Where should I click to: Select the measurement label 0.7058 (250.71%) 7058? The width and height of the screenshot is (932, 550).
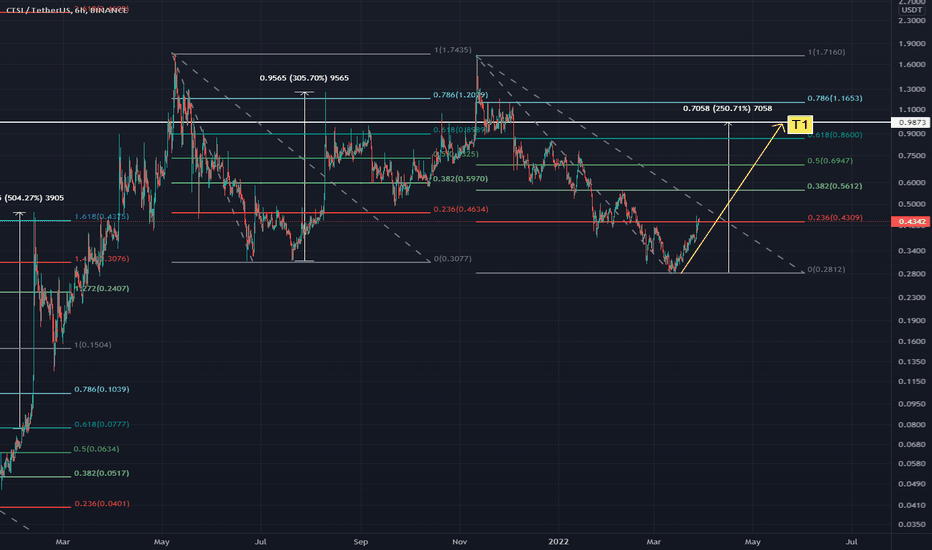pyautogui.click(x=728, y=108)
